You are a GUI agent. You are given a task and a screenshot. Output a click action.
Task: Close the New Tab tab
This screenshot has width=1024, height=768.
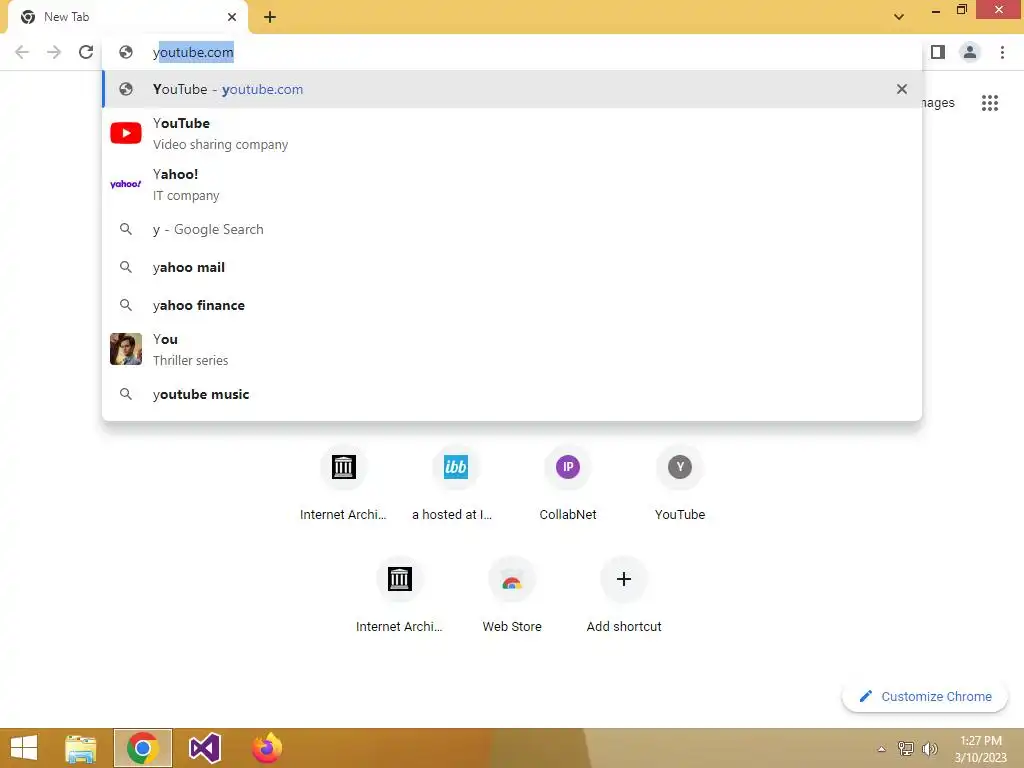(232, 17)
